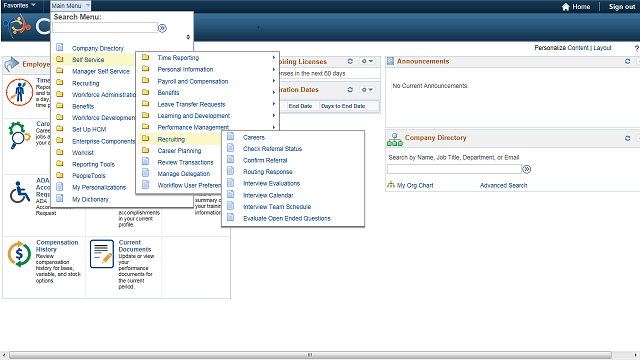This screenshot has width=640, height=360.
Task: Click the Career Planning folder icon
Action: 145,150
